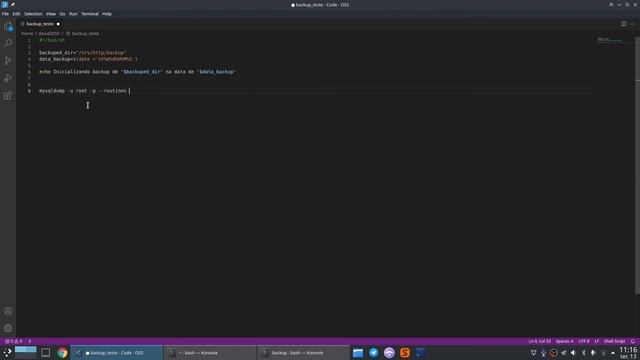640x360 pixels.
Task: Click the backuped_dir assignment line
Action: [x=83, y=53]
